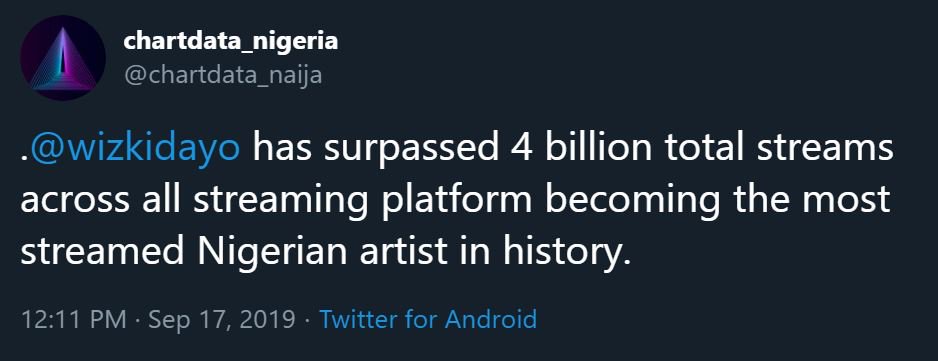
Task: Open the chartdata_nigeria profile avatar
Action: pyautogui.click(x=63, y=58)
